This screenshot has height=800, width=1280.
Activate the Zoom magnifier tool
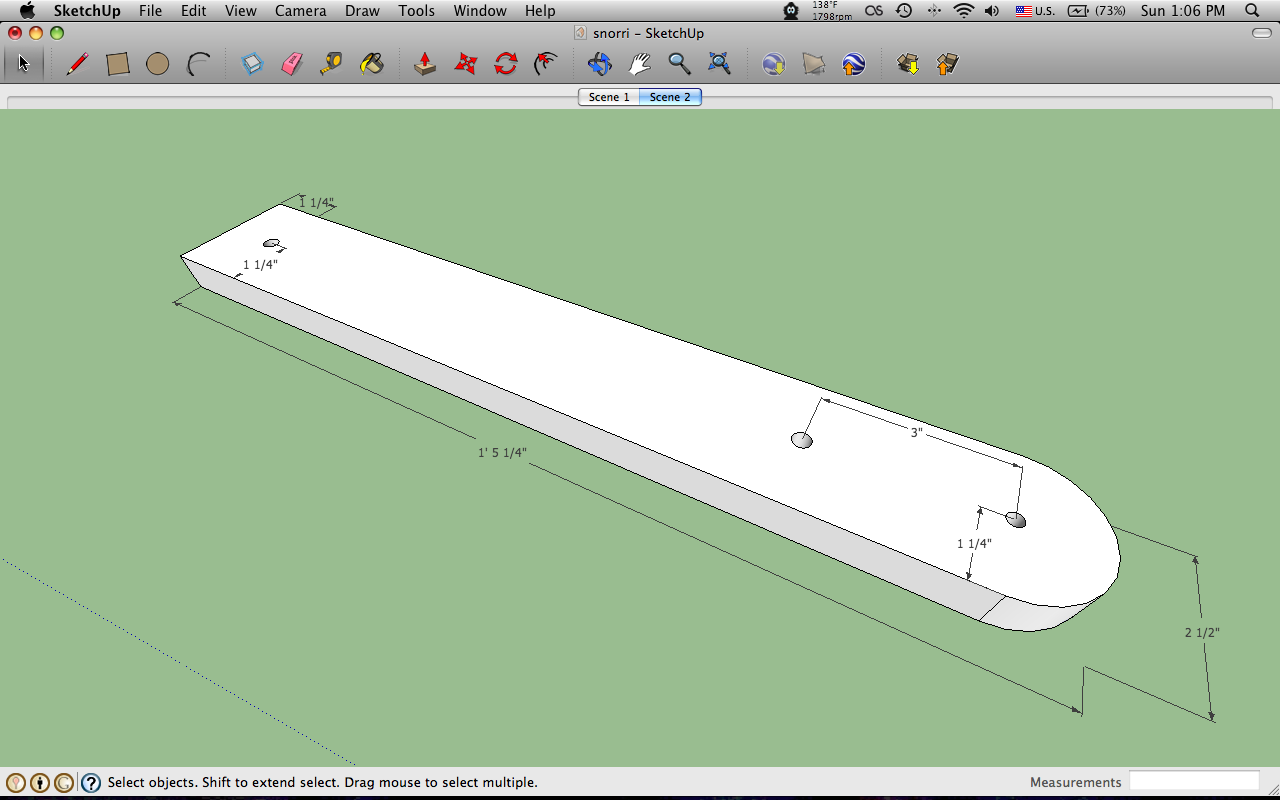click(x=679, y=64)
